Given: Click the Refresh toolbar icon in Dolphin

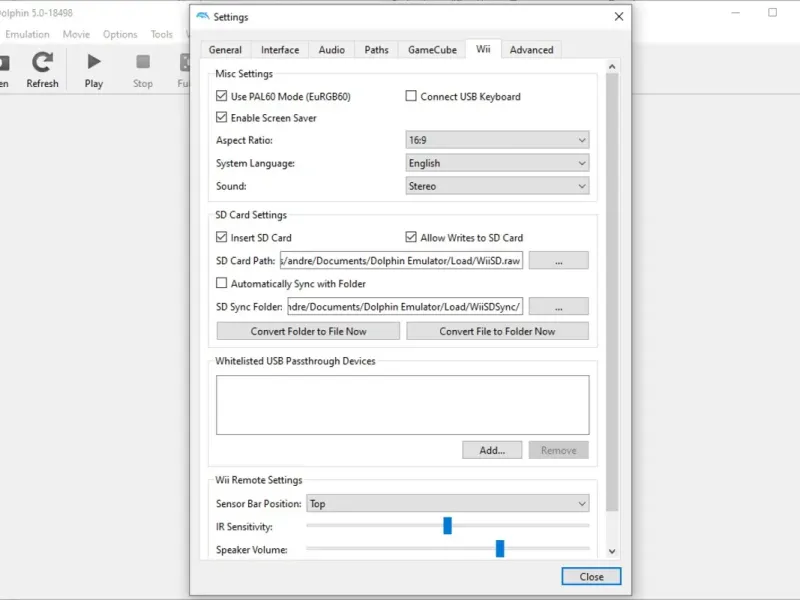Looking at the screenshot, I should [42, 62].
